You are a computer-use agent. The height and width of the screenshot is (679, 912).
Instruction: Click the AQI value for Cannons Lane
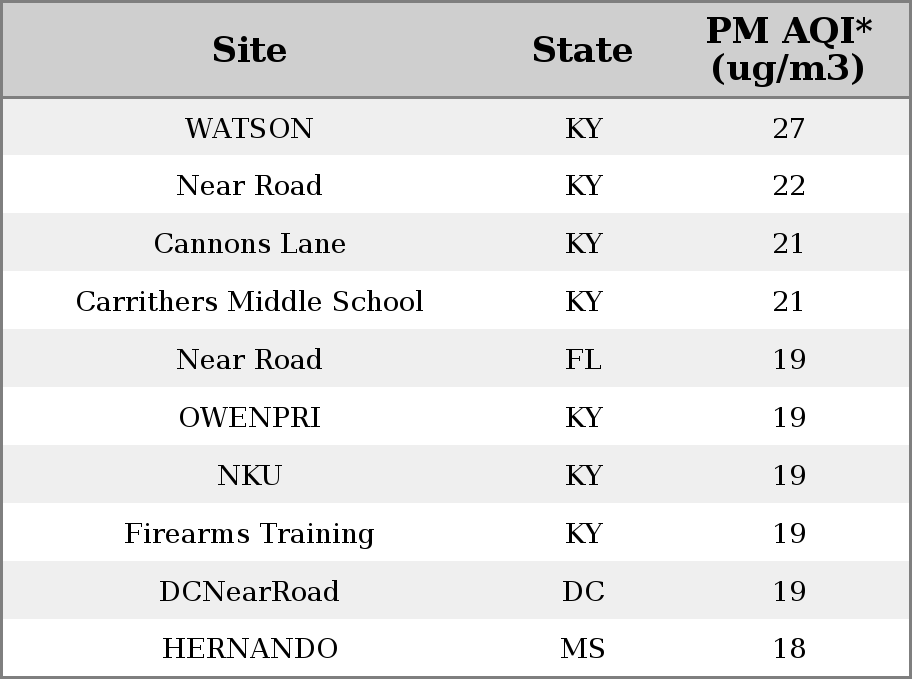pyautogui.click(x=788, y=243)
